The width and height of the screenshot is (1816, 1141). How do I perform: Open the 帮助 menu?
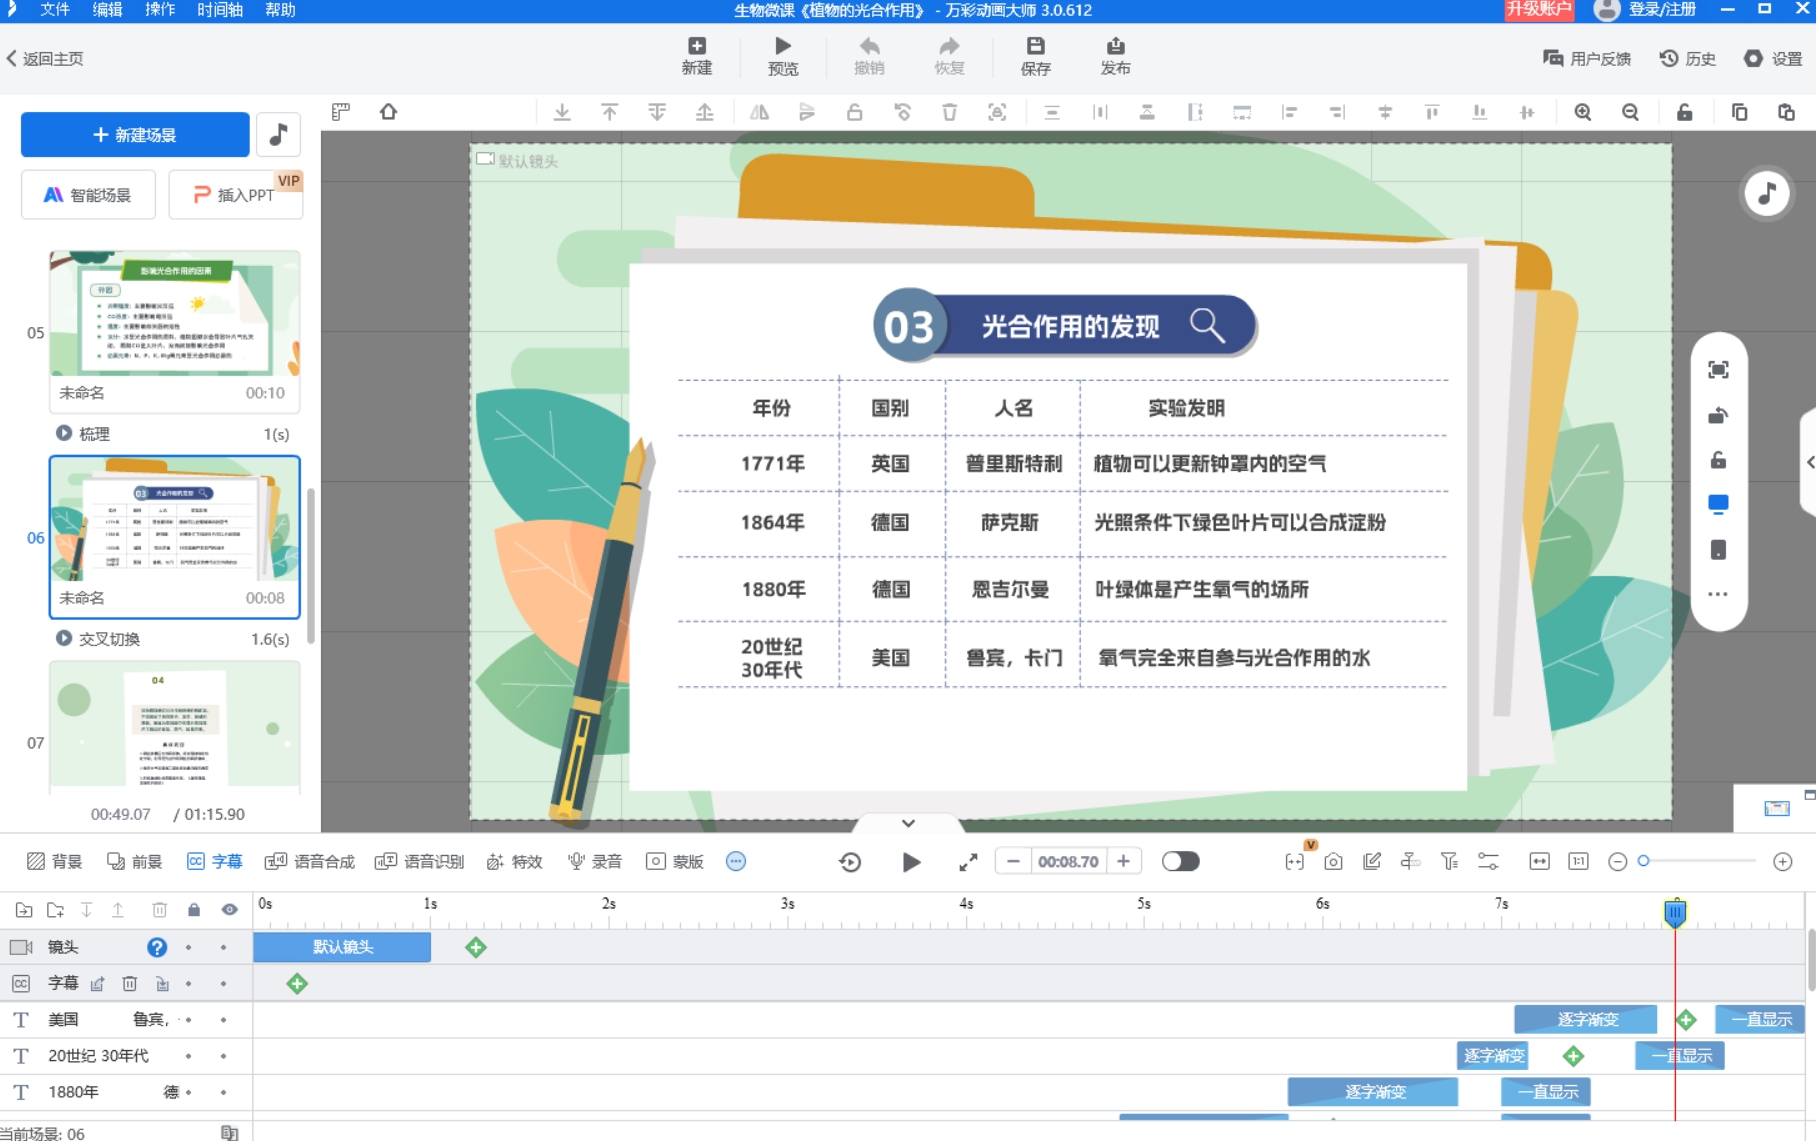tap(280, 10)
